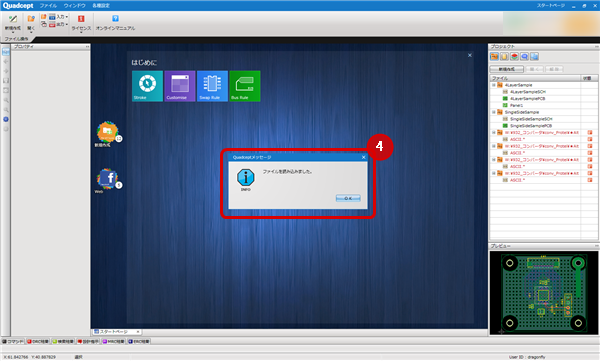
Task: Open the 入力 dropdown arrow
Action: (67, 17)
